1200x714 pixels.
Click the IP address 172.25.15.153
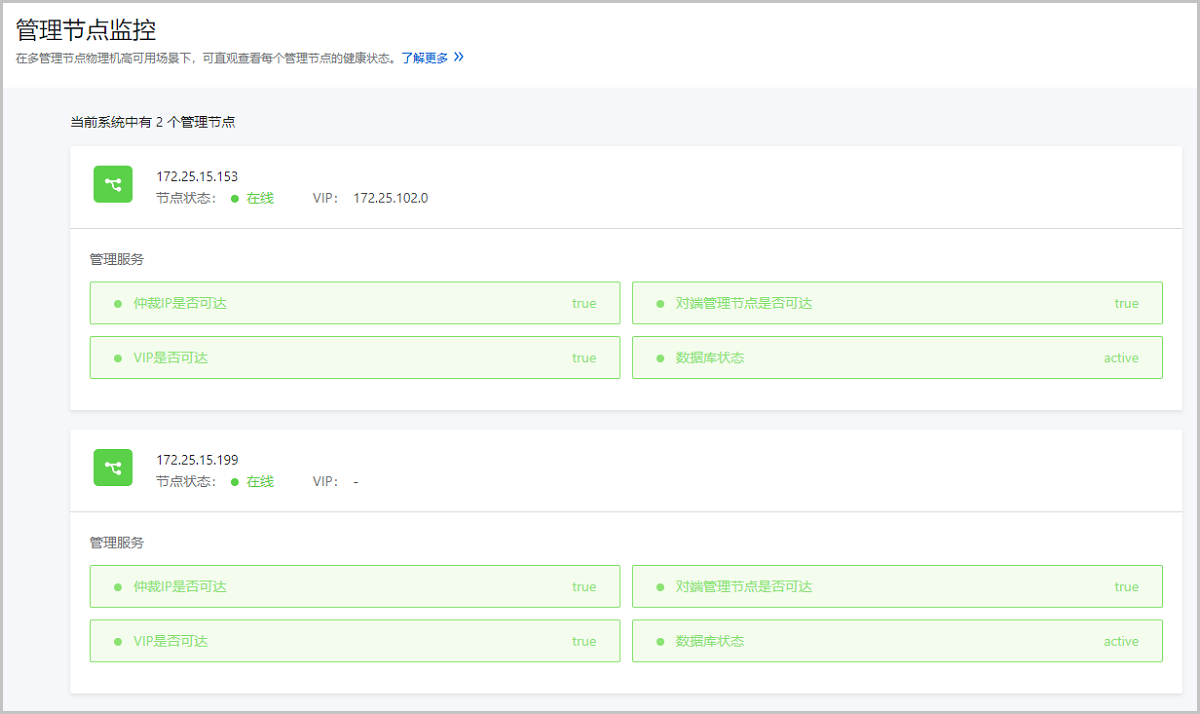[197, 177]
